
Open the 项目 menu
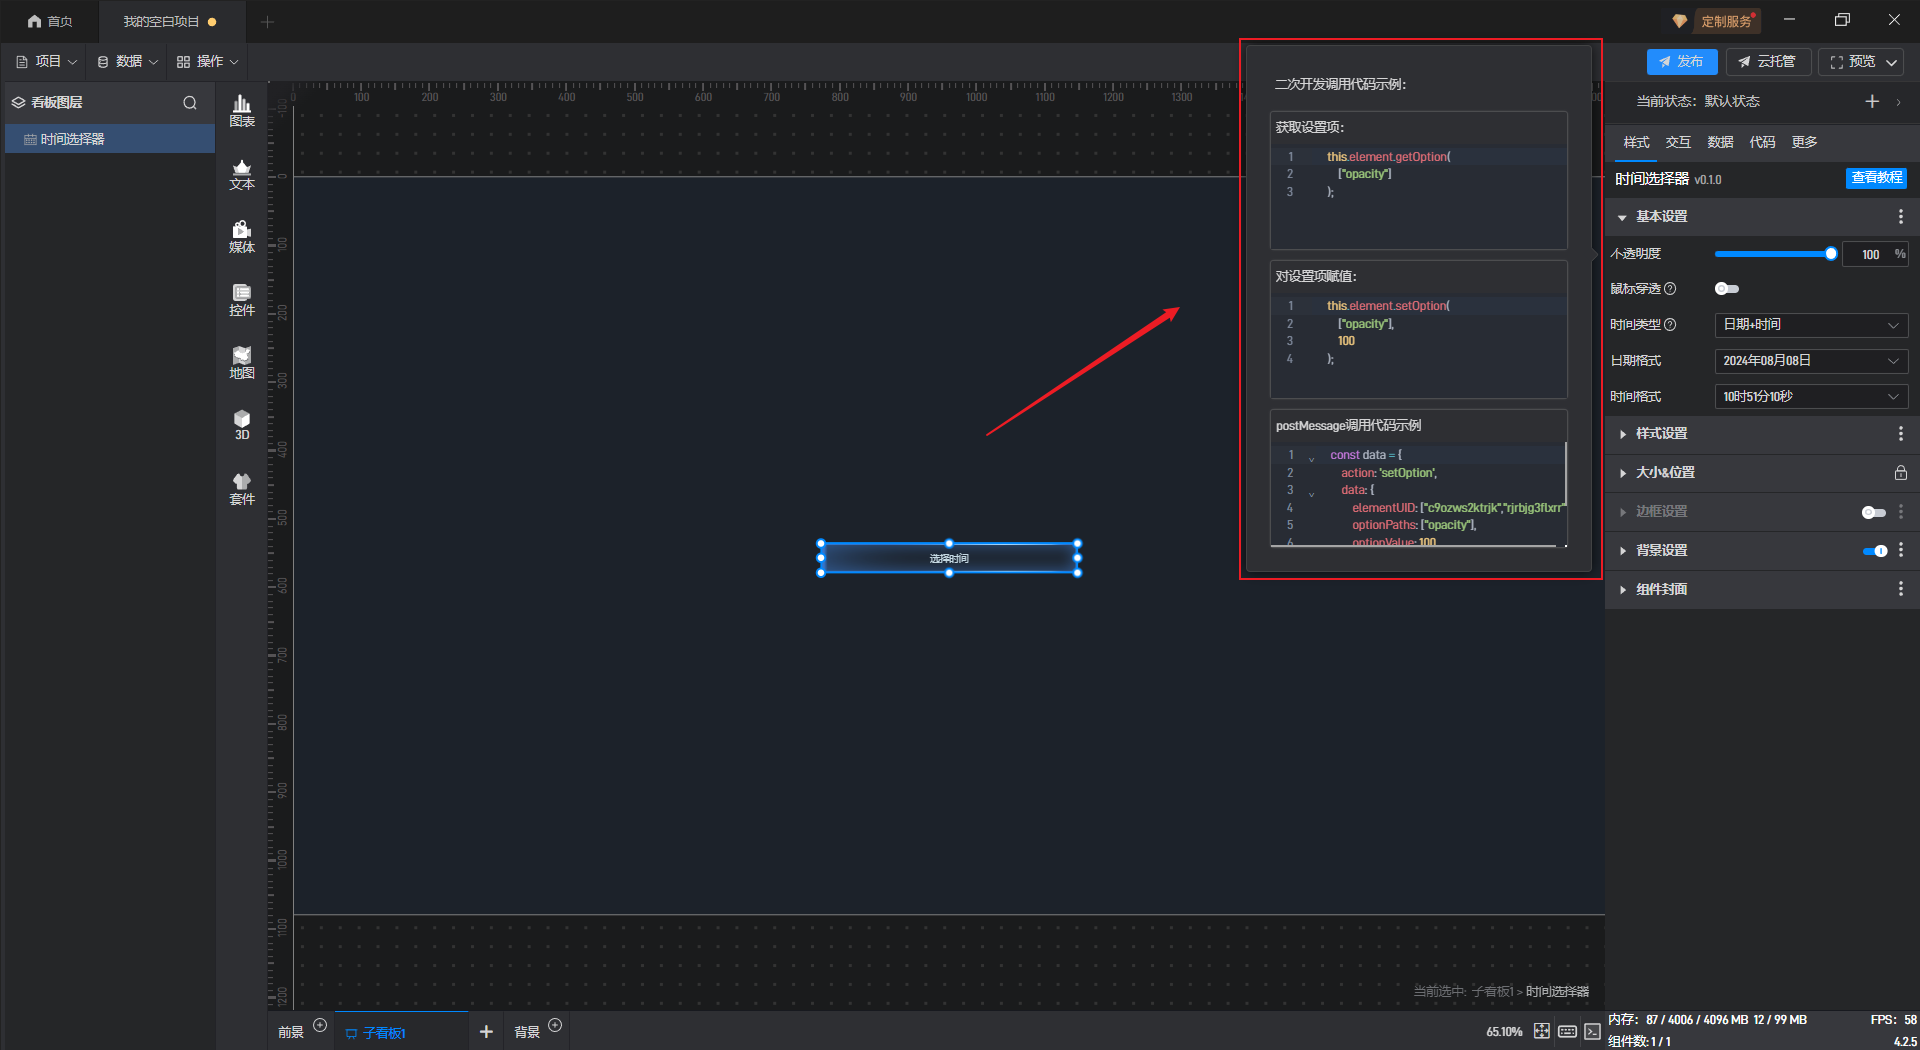47,62
